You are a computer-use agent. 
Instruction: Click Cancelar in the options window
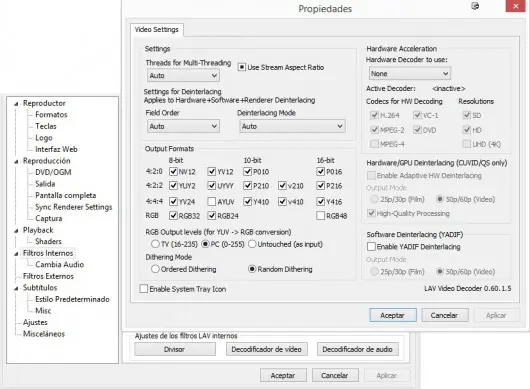pyautogui.click(x=335, y=375)
